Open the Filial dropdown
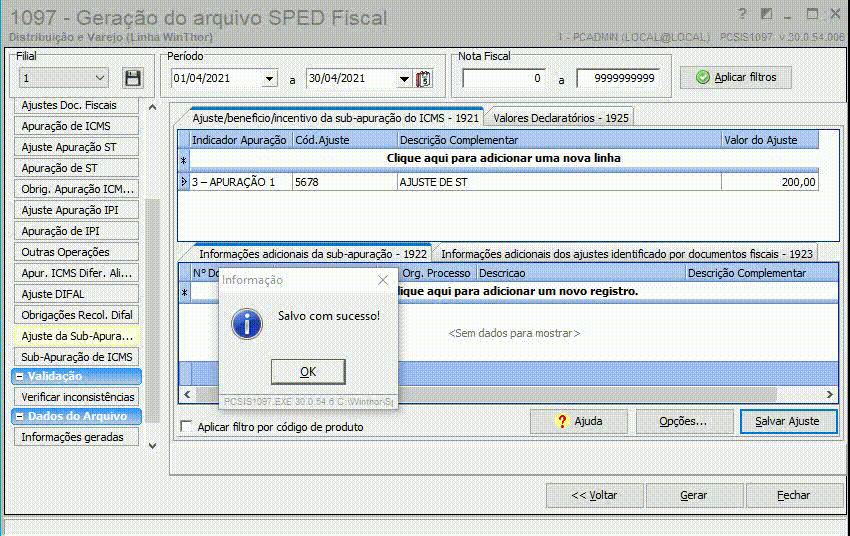Viewport: 850px width, 536px height. tap(63, 78)
